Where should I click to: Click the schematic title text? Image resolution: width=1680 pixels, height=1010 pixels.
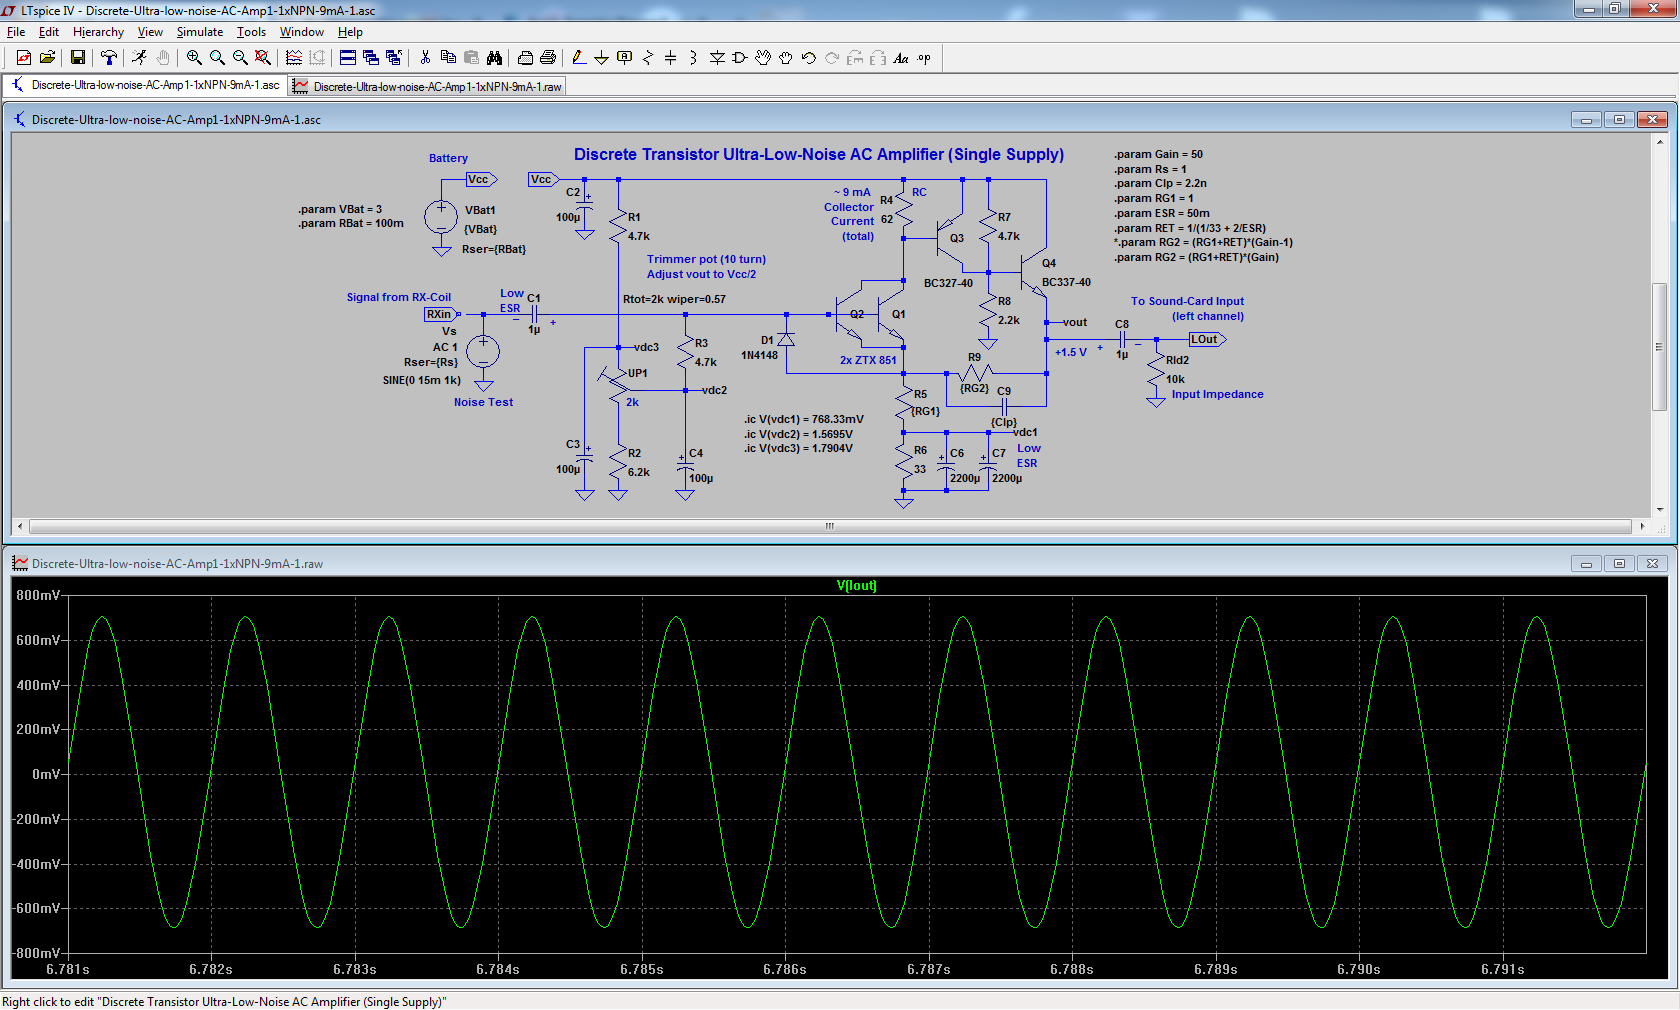point(819,155)
